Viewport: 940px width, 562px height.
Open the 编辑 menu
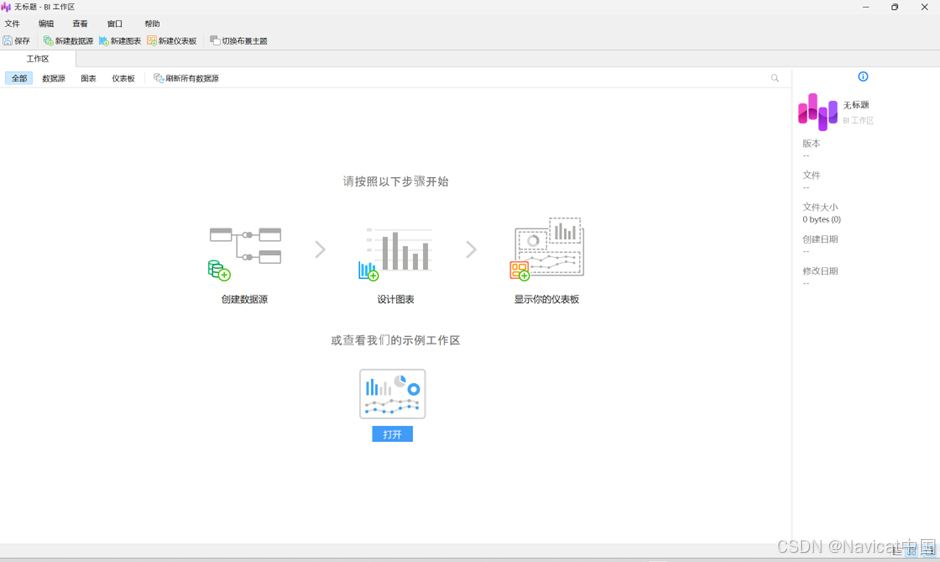tap(46, 23)
